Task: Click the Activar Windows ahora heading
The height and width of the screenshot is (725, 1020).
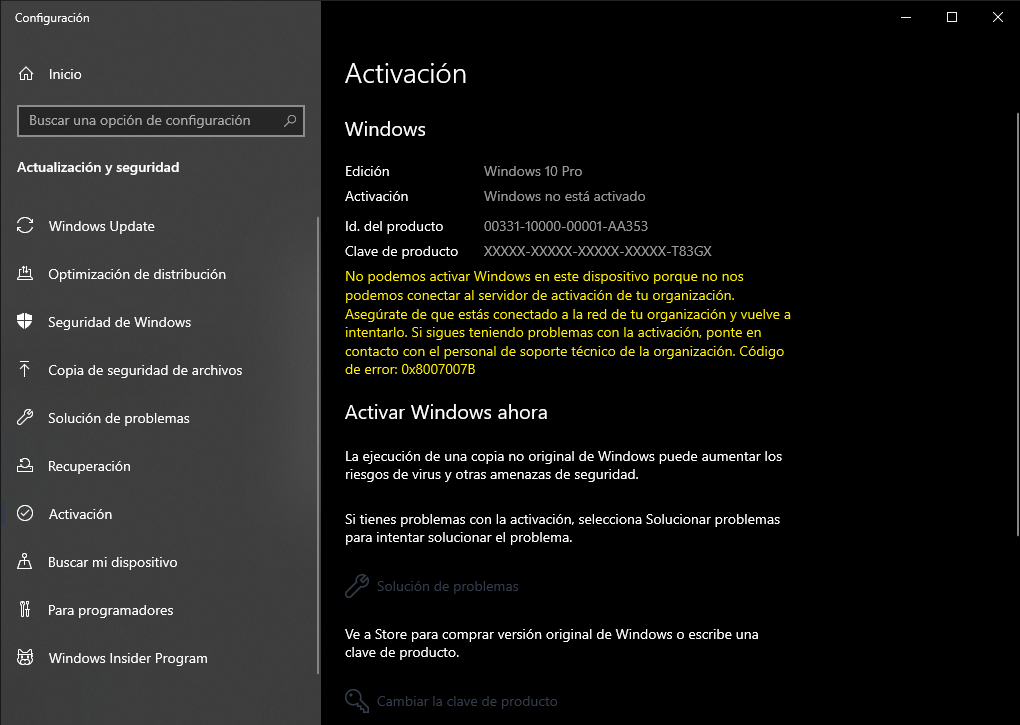Action: [446, 412]
